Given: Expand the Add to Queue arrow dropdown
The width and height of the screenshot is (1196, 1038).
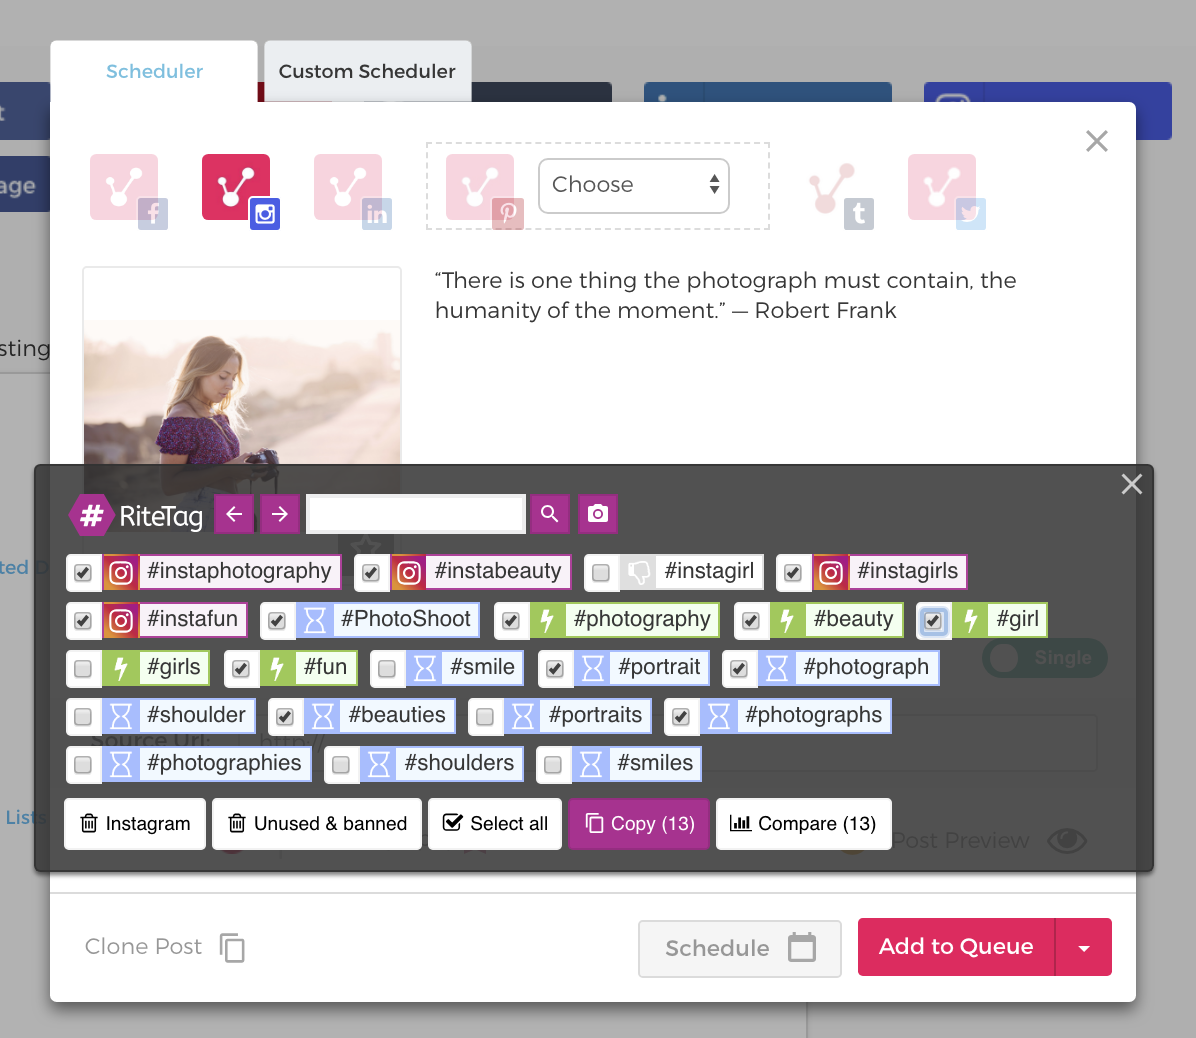Looking at the screenshot, I should click(1083, 947).
